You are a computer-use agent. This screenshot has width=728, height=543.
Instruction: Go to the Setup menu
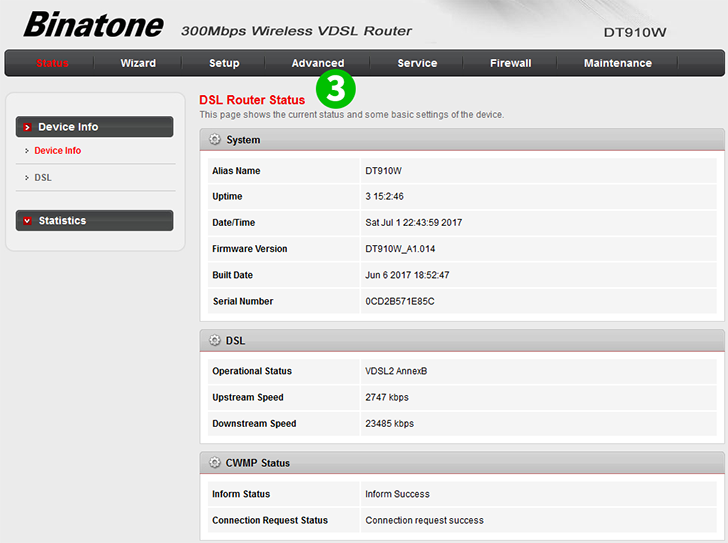pos(224,63)
